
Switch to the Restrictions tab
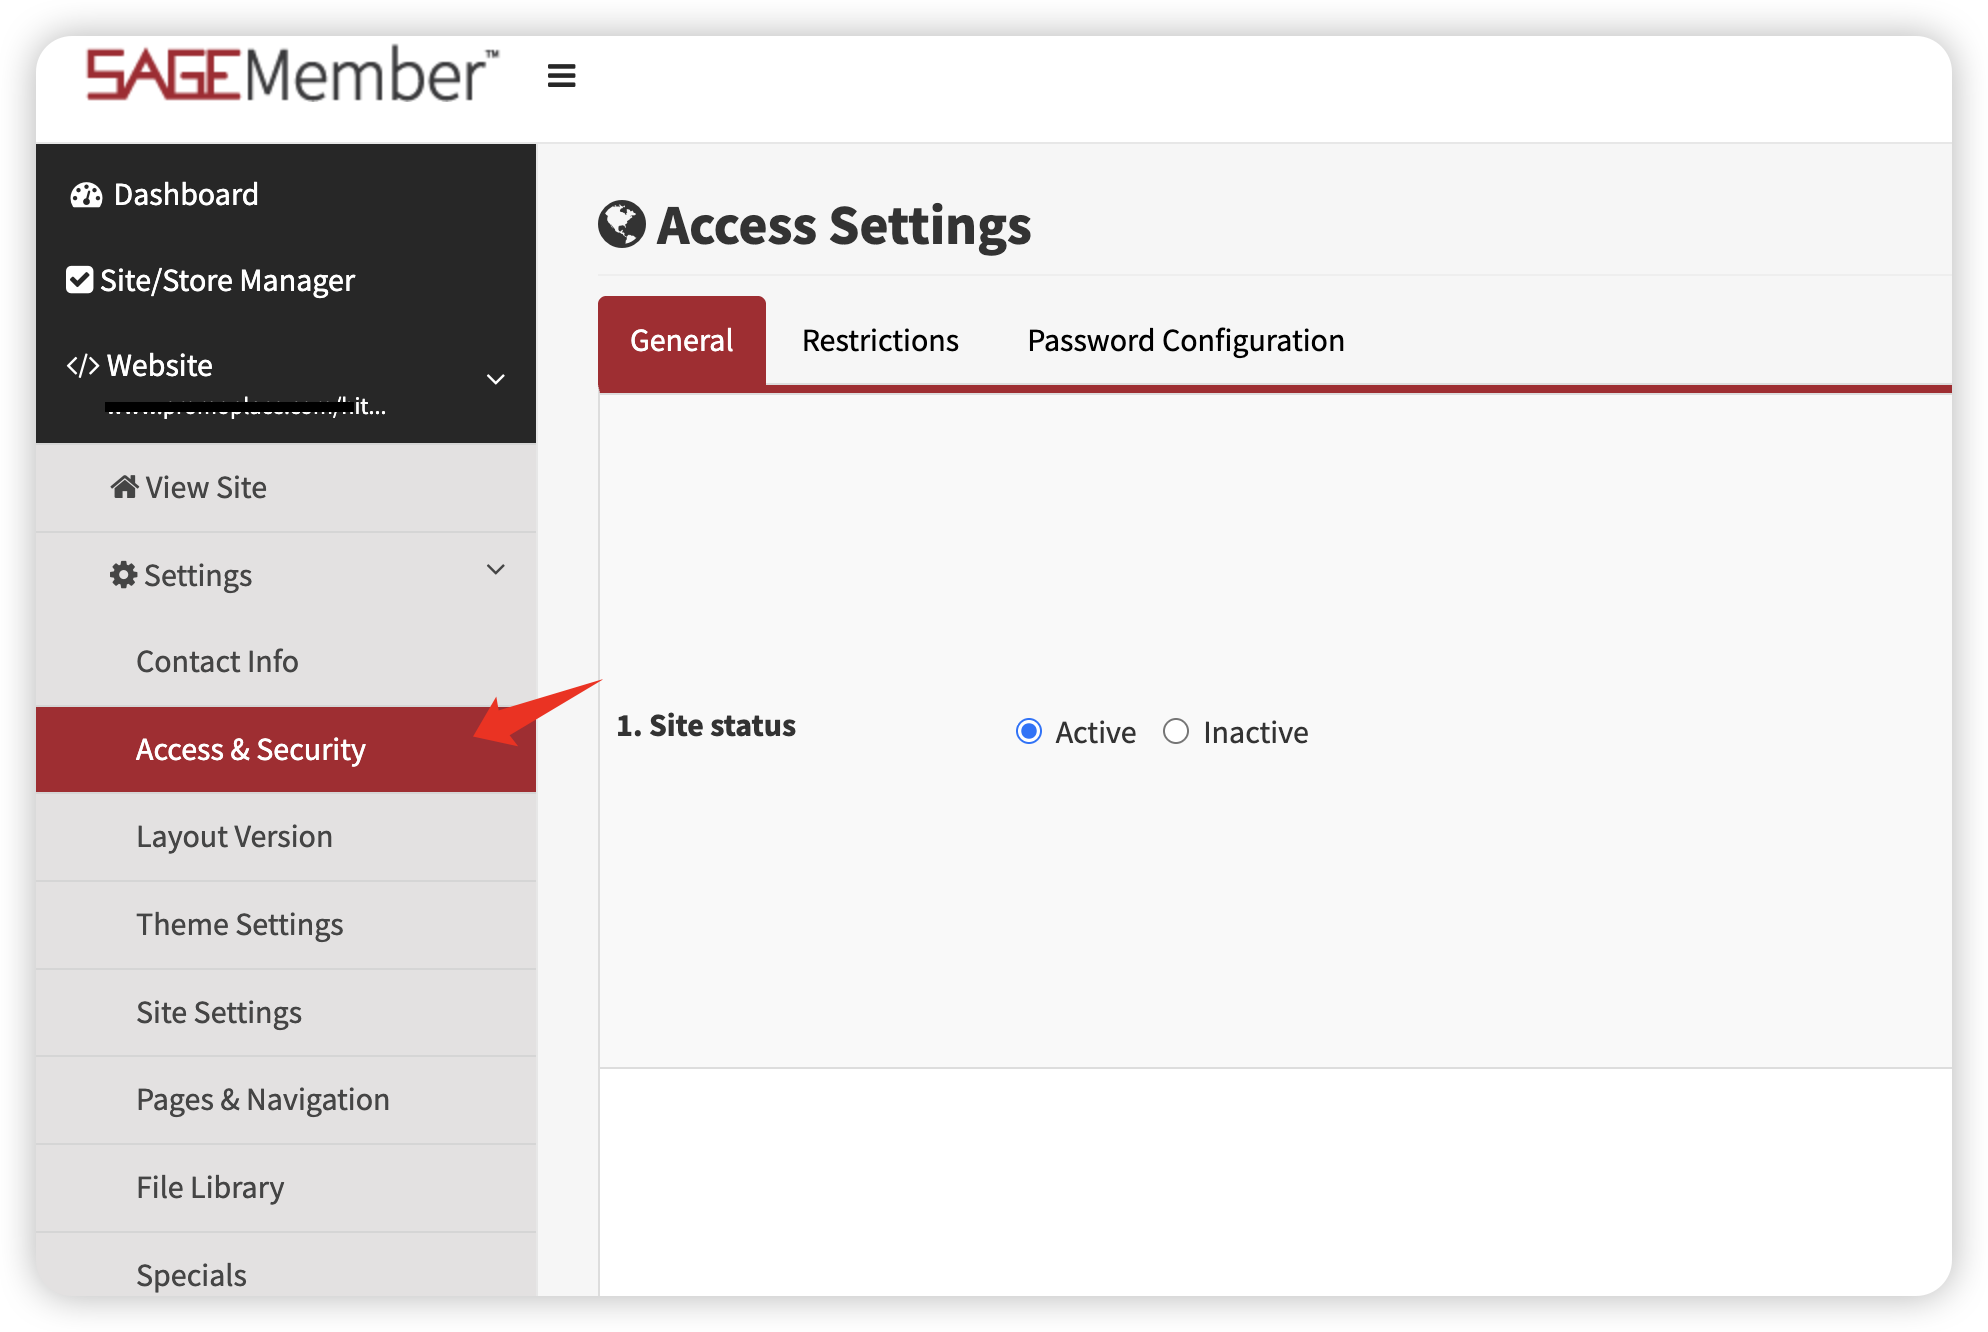(880, 341)
